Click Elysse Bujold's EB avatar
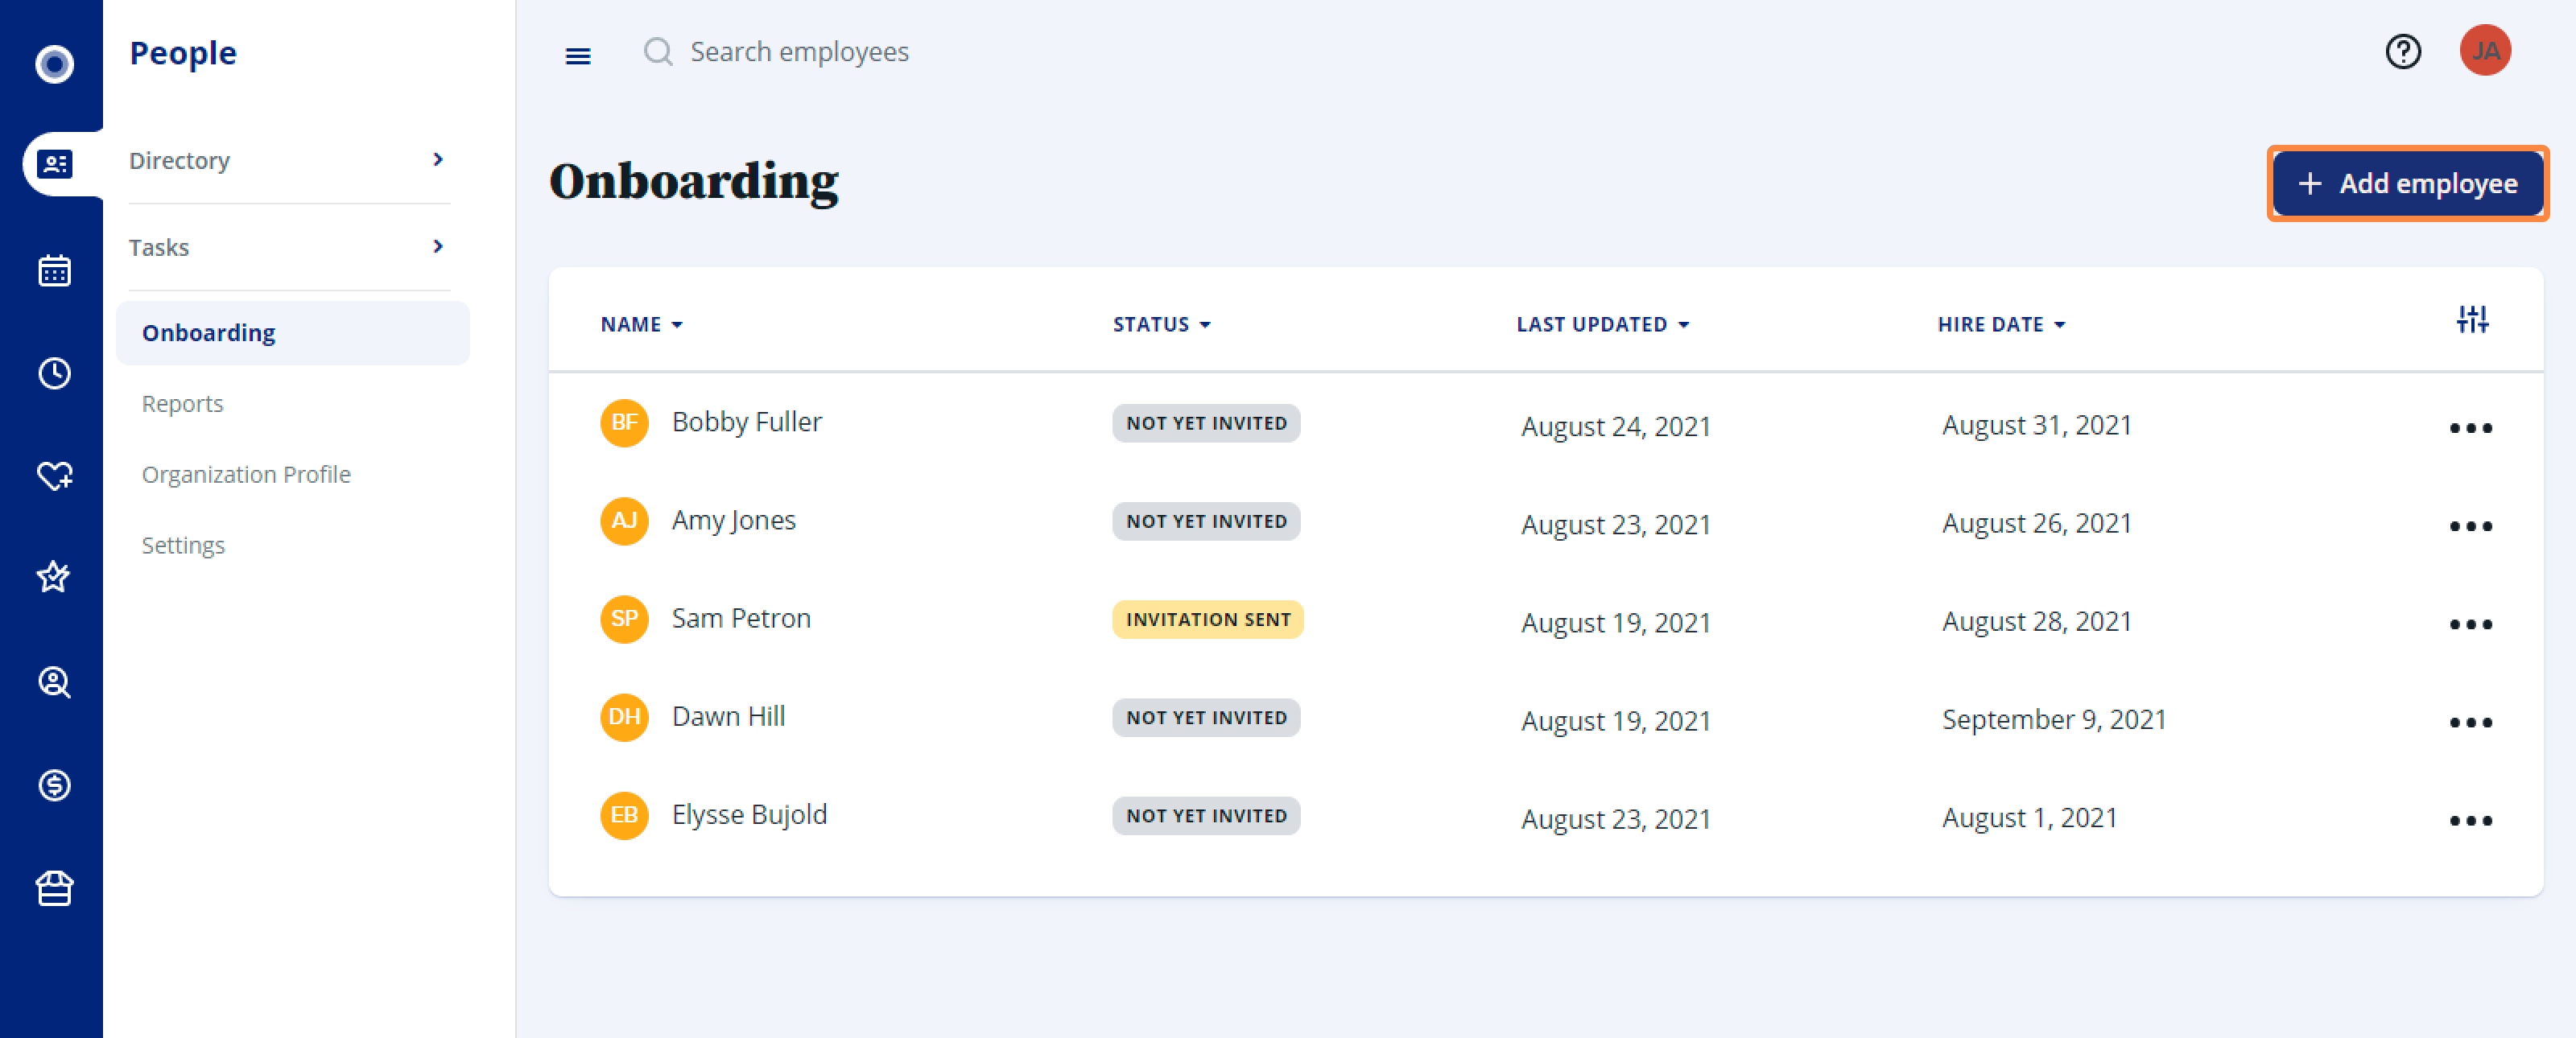The width and height of the screenshot is (2576, 1038). pyautogui.click(x=624, y=814)
